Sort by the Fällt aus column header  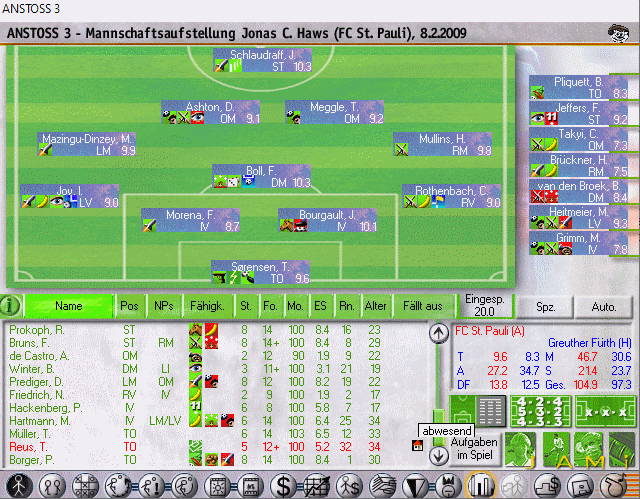423,306
